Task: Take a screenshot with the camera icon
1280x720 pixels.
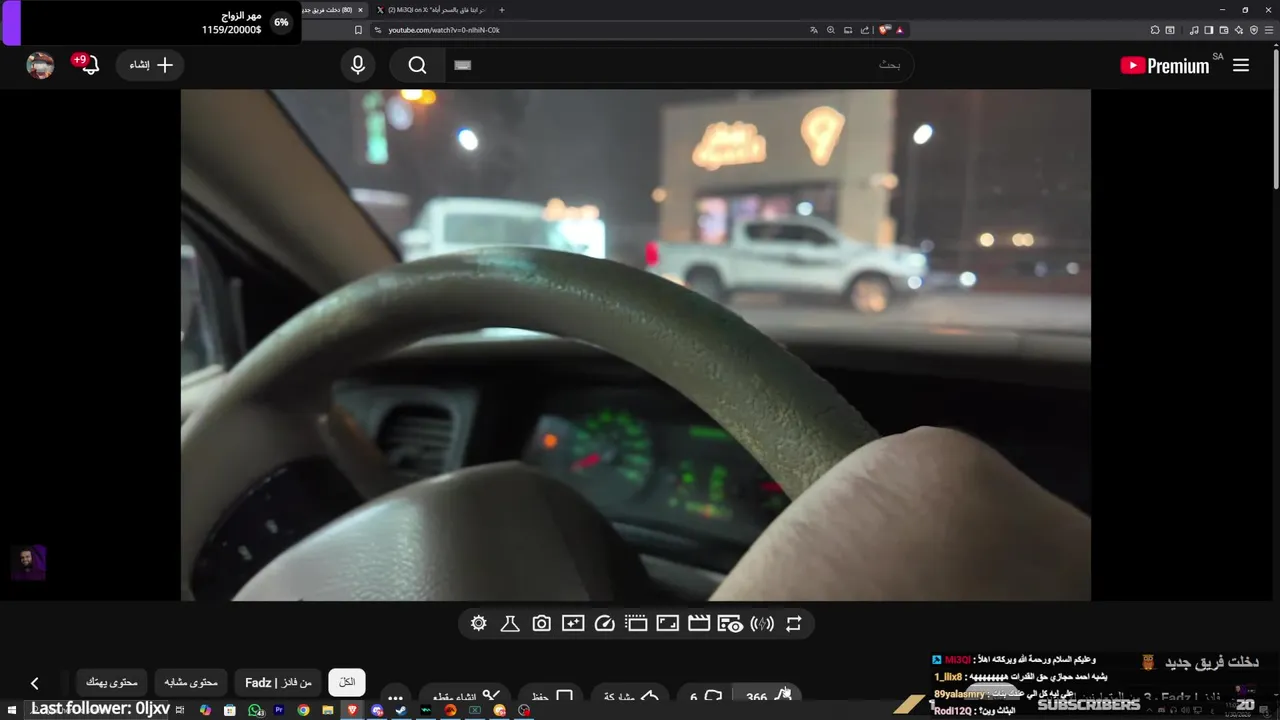Action: [x=541, y=624]
